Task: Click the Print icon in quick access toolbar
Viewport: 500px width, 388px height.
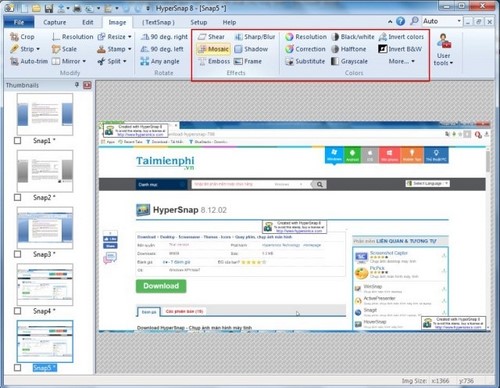Action: pyautogui.click(x=77, y=8)
